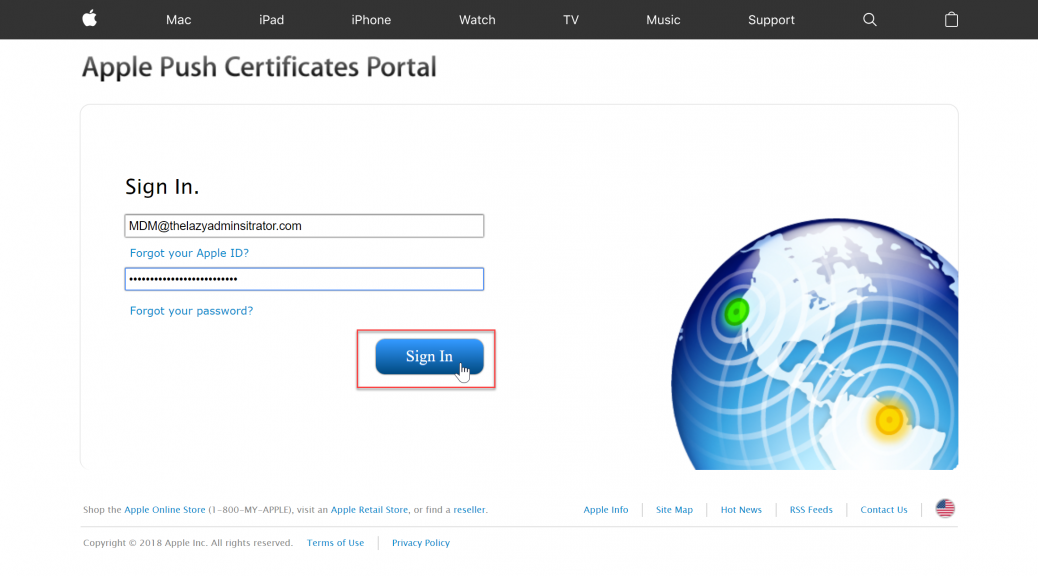1038x576 pixels.
Task: Open the iPad menu item
Action: 271,20
